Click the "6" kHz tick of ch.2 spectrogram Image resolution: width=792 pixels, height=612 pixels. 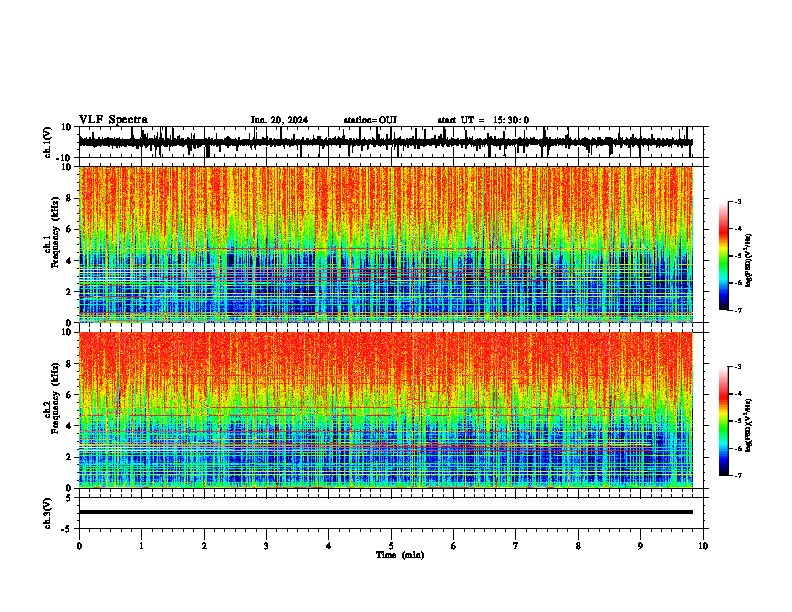69,395
